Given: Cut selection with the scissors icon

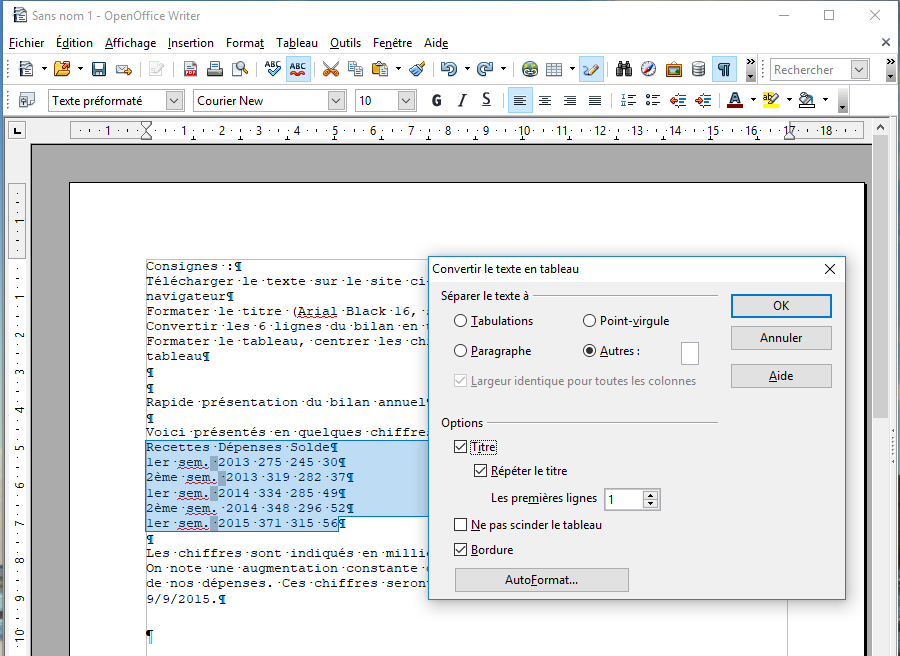Looking at the screenshot, I should 331,69.
